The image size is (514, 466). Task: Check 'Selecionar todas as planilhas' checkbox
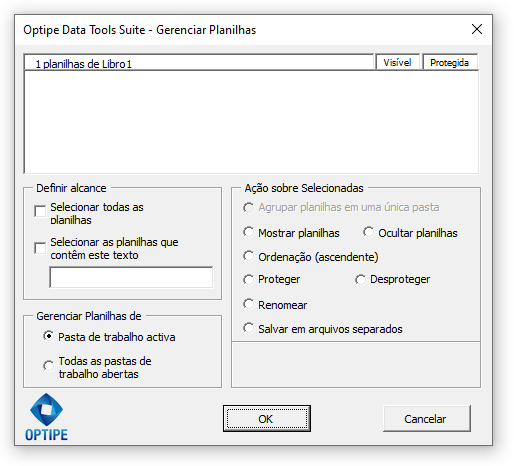point(40,211)
